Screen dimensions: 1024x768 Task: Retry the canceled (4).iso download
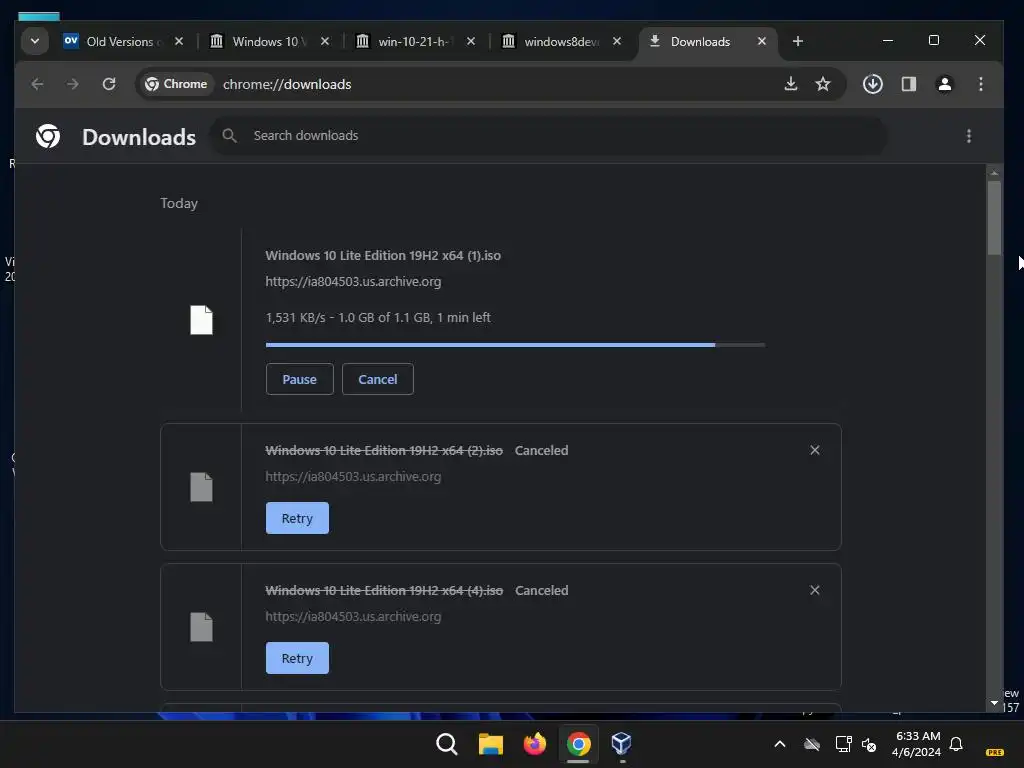297,658
